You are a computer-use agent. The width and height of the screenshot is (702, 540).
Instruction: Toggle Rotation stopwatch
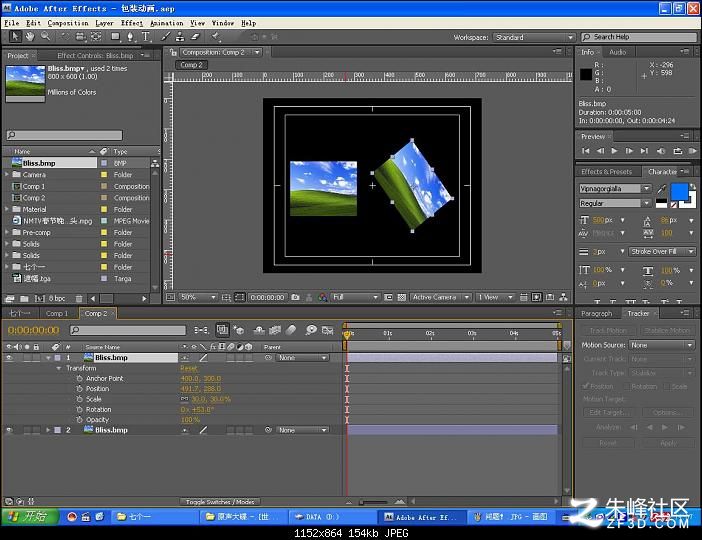(80, 409)
